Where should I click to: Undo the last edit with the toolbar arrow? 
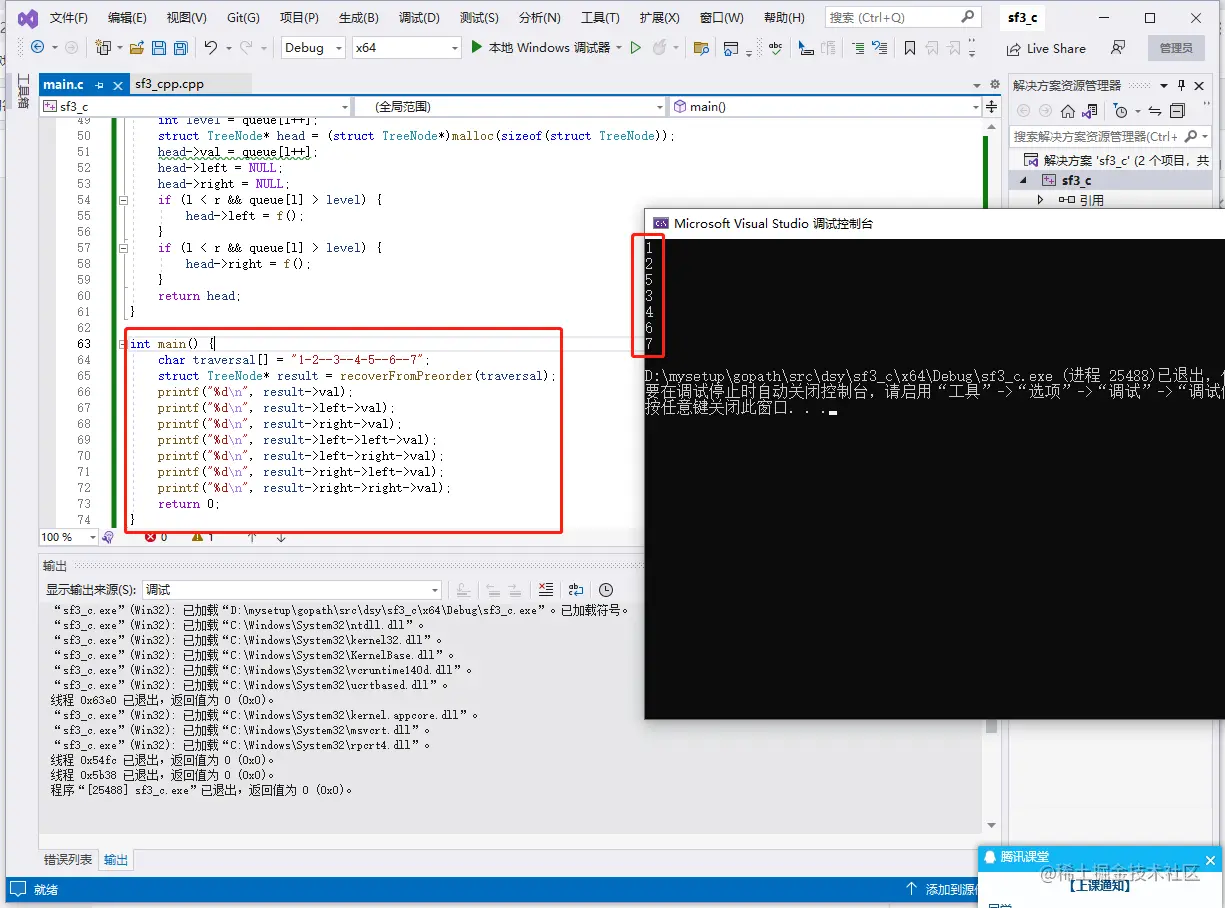210,47
